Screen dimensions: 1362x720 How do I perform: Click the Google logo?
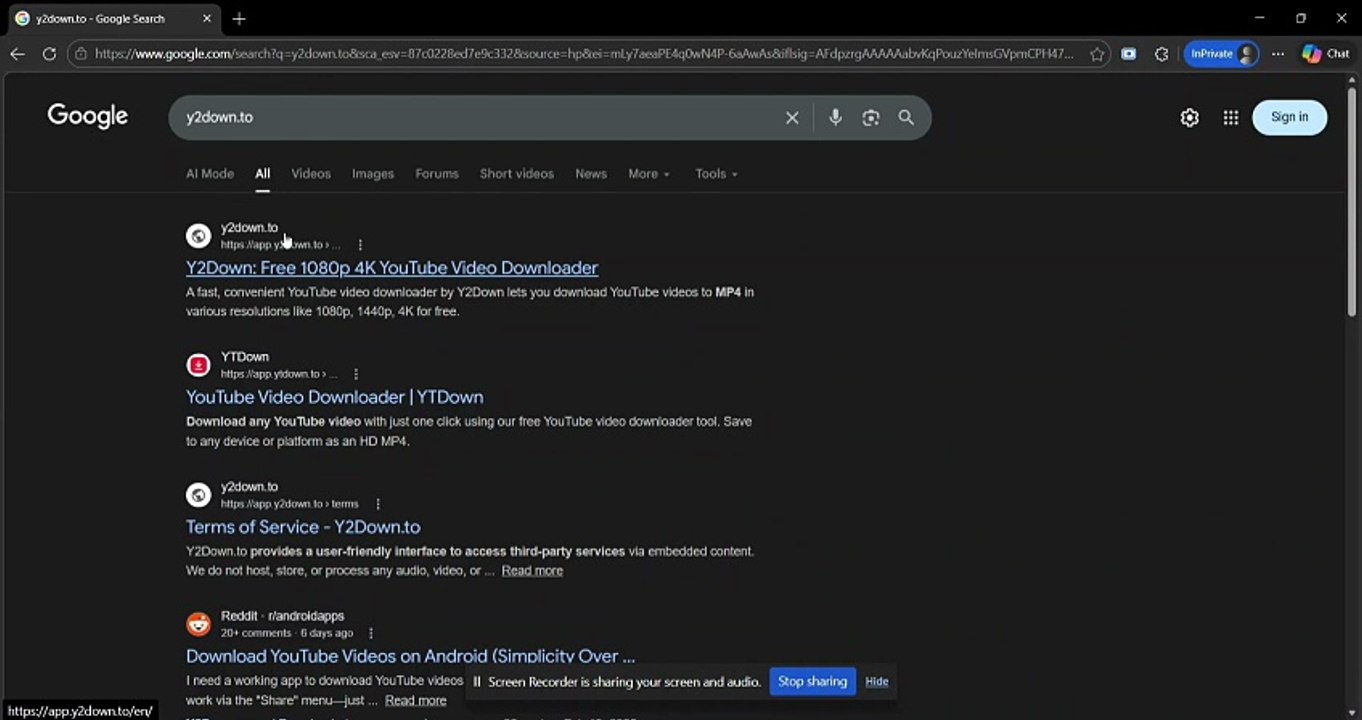[88, 117]
